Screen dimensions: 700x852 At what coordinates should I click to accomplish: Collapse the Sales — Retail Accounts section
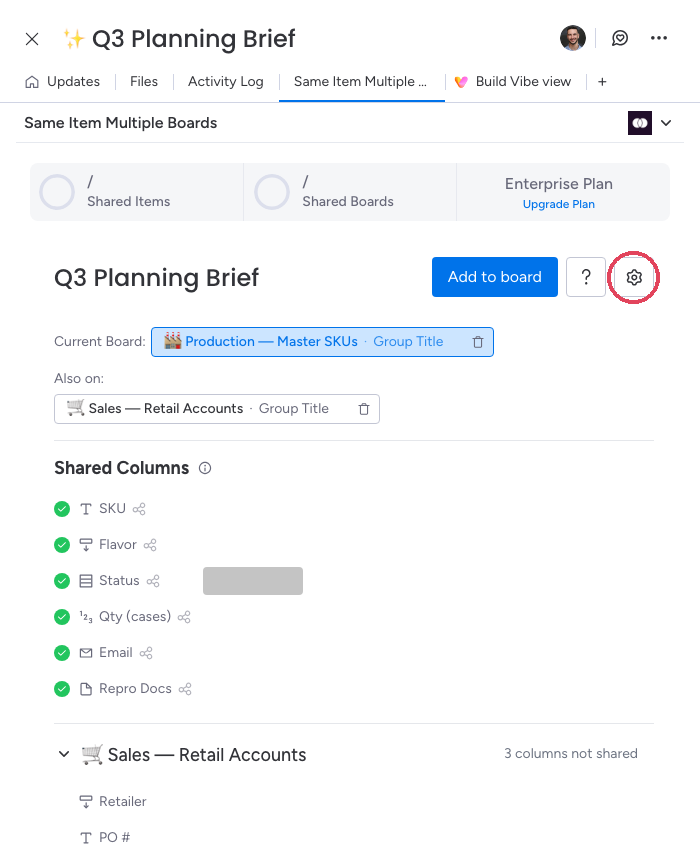click(64, 754)
